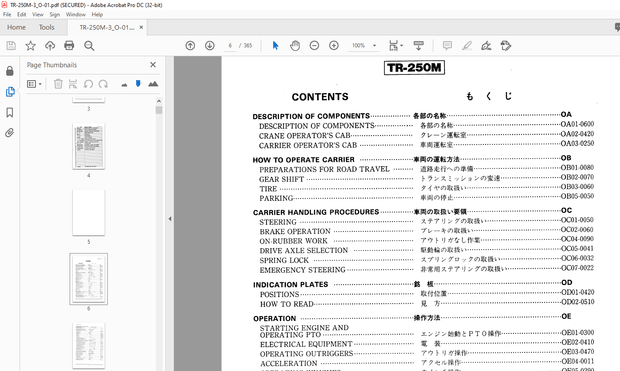Click the print pages icon in thumbnails

tap(73, 84)
